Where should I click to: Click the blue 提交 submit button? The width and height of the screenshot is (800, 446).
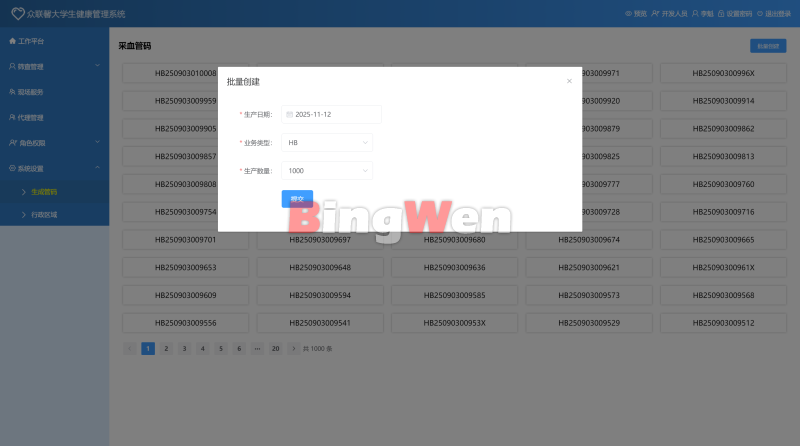point(297,199)
